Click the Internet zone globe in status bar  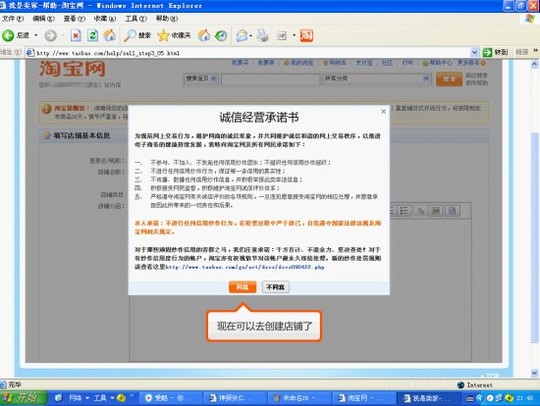point(460,385)
